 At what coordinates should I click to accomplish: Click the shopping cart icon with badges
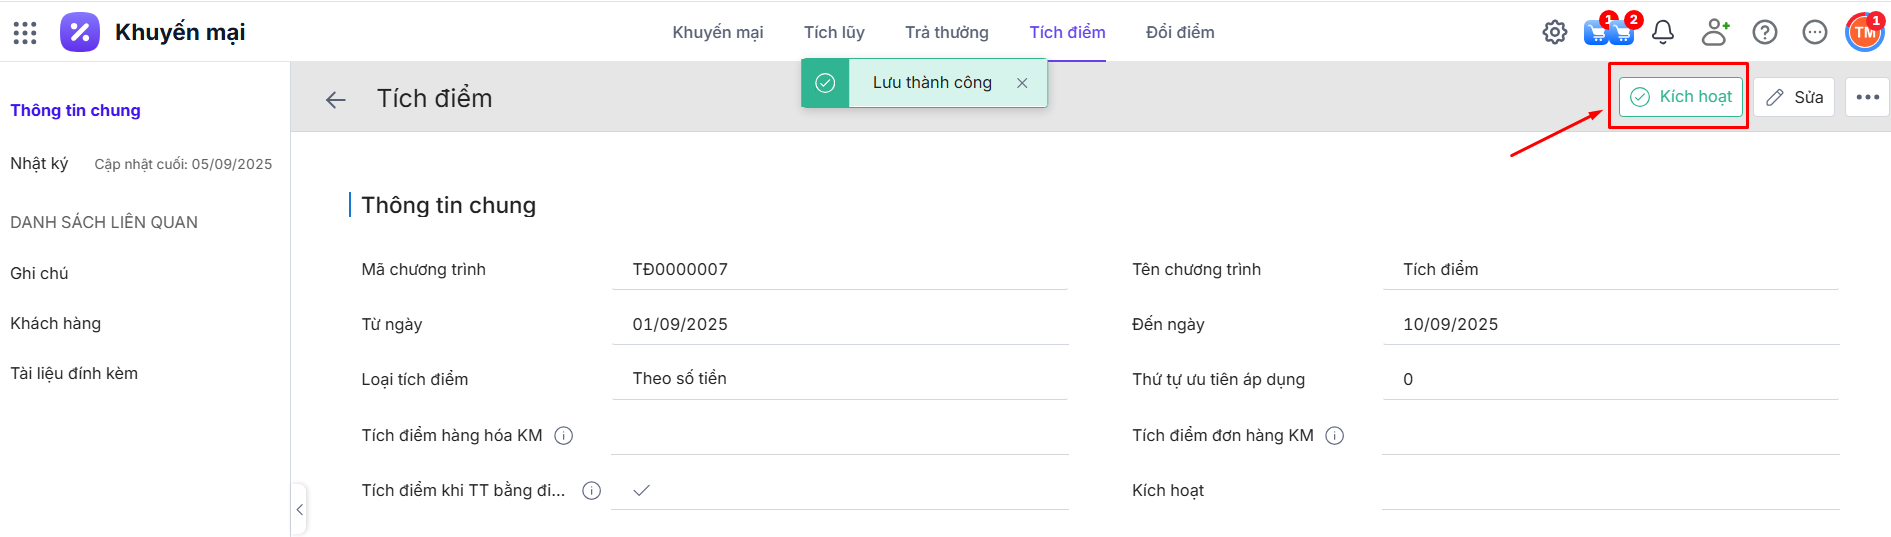point(1608,33)
